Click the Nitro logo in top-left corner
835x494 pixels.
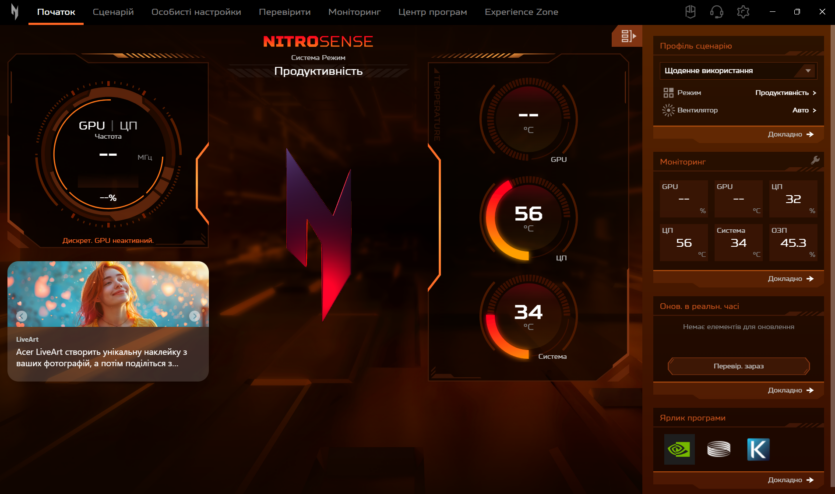coord(14,12)
